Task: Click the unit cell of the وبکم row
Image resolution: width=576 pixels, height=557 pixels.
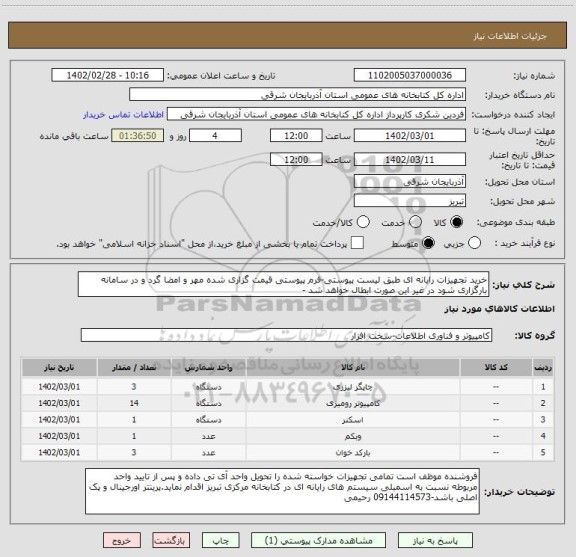Action: click(209, 436)
